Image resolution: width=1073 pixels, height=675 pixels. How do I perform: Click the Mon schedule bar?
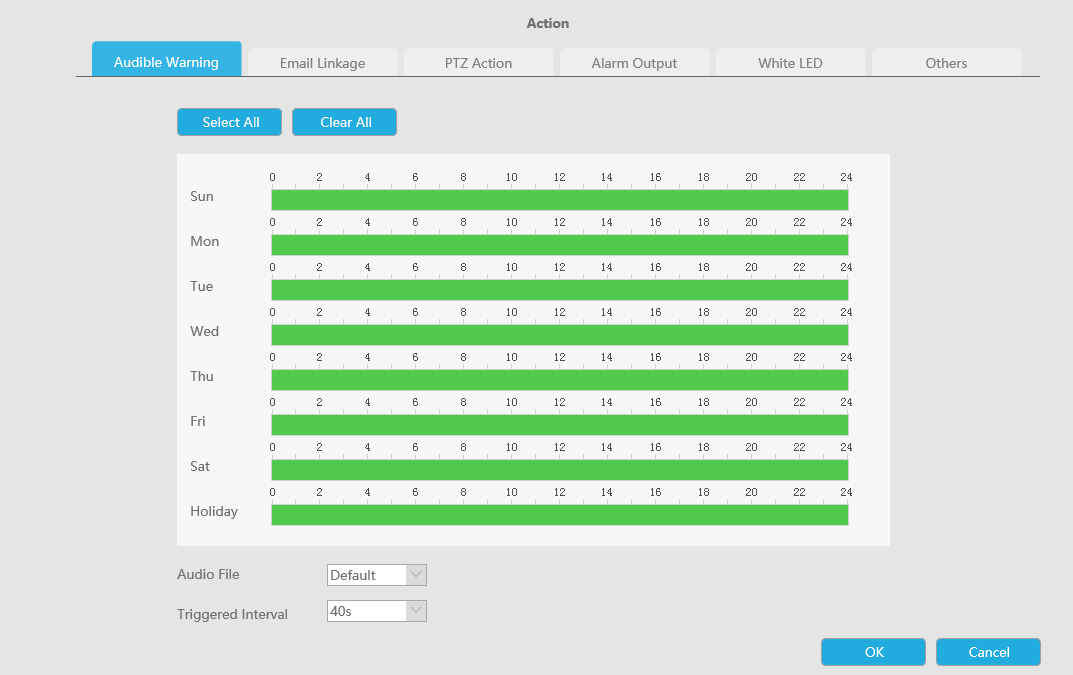tap(560, 245)
